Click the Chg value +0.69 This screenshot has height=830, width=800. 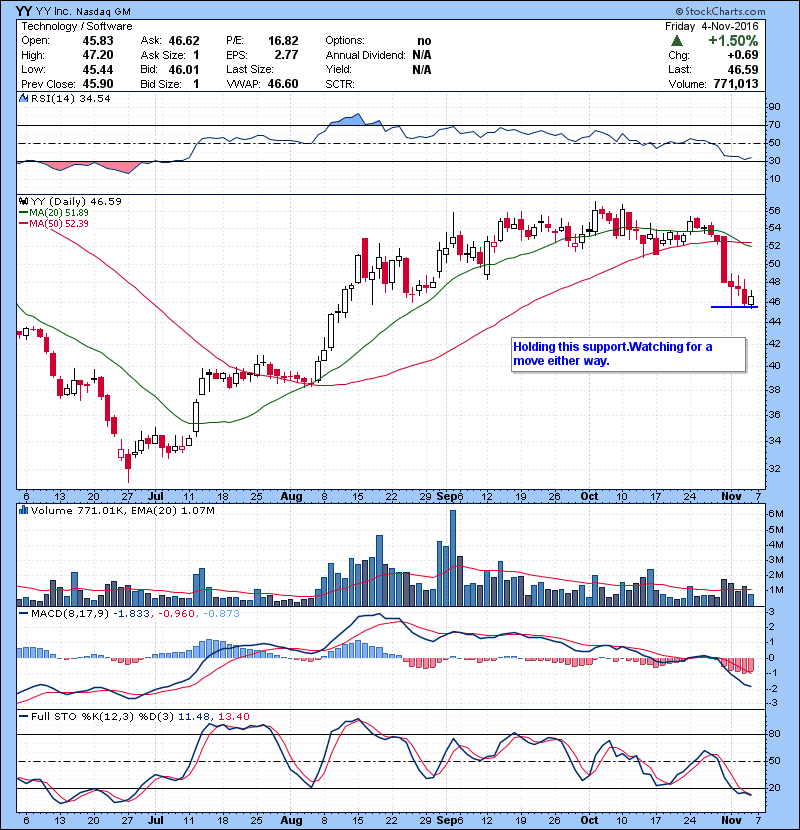(x=742, y=55)
